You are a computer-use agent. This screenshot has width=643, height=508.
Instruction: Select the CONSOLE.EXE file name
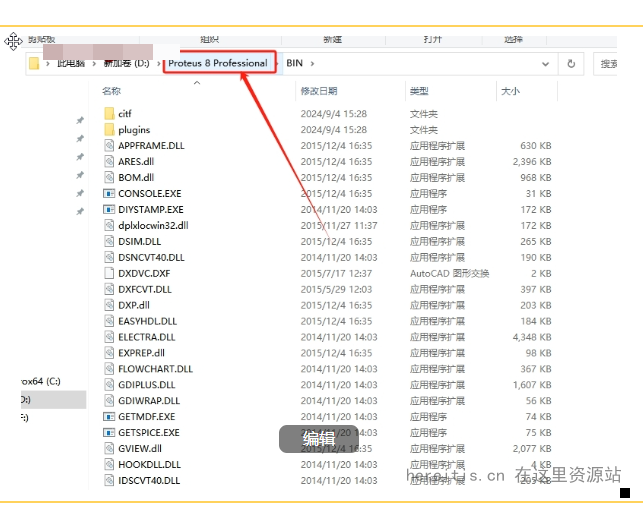(150, 194)
